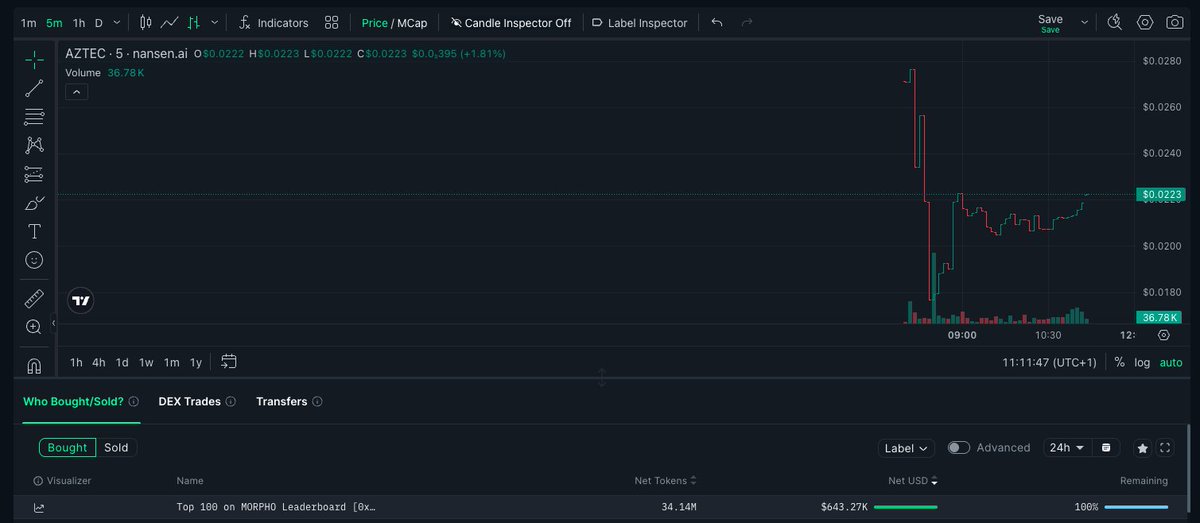Toggle the Advanced switch

958,448
